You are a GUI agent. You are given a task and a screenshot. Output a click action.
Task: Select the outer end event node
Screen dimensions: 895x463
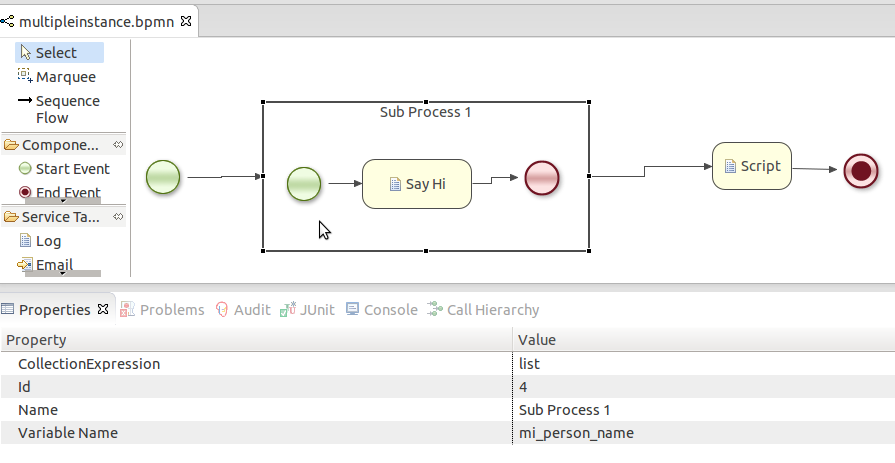point(860,171)
